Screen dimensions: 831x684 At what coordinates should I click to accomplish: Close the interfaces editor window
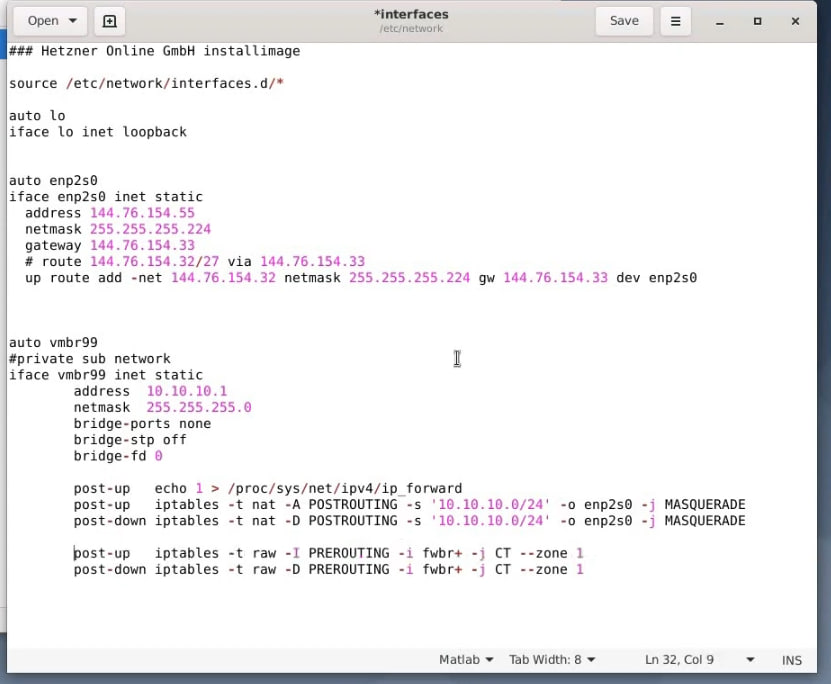tap(796, 21)
